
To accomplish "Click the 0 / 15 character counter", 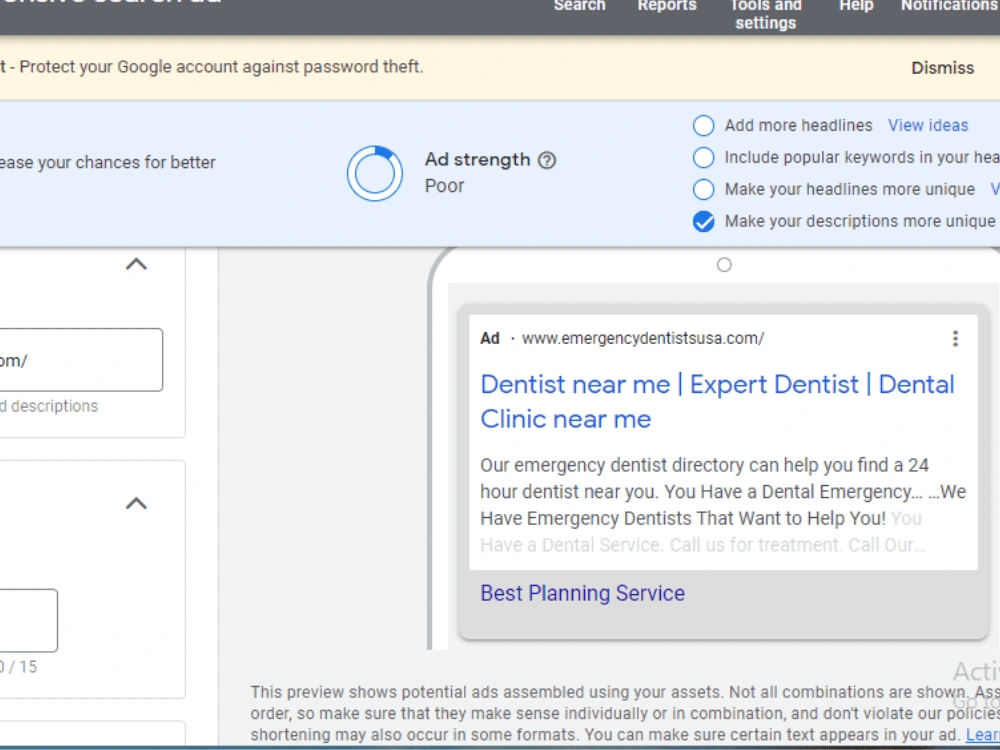I will (18, 667).
